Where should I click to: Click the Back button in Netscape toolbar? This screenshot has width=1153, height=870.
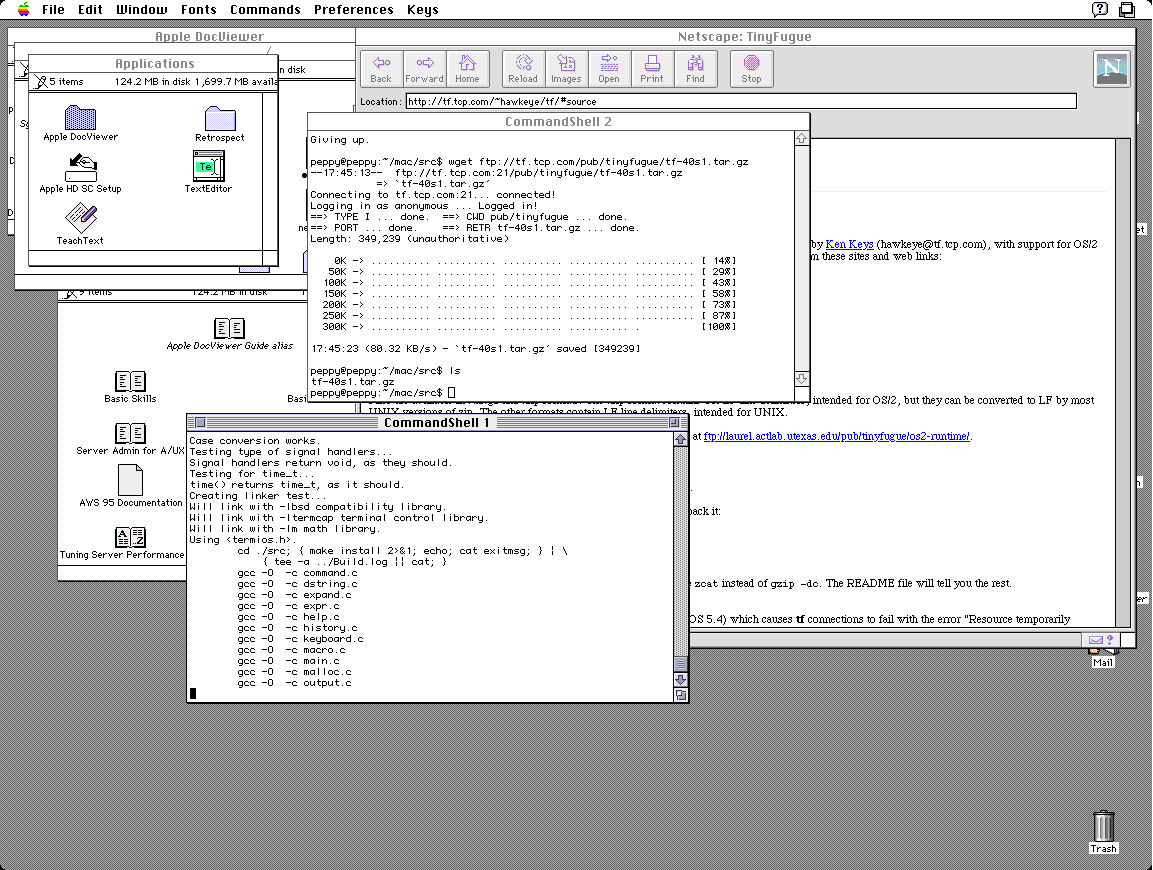381,69
